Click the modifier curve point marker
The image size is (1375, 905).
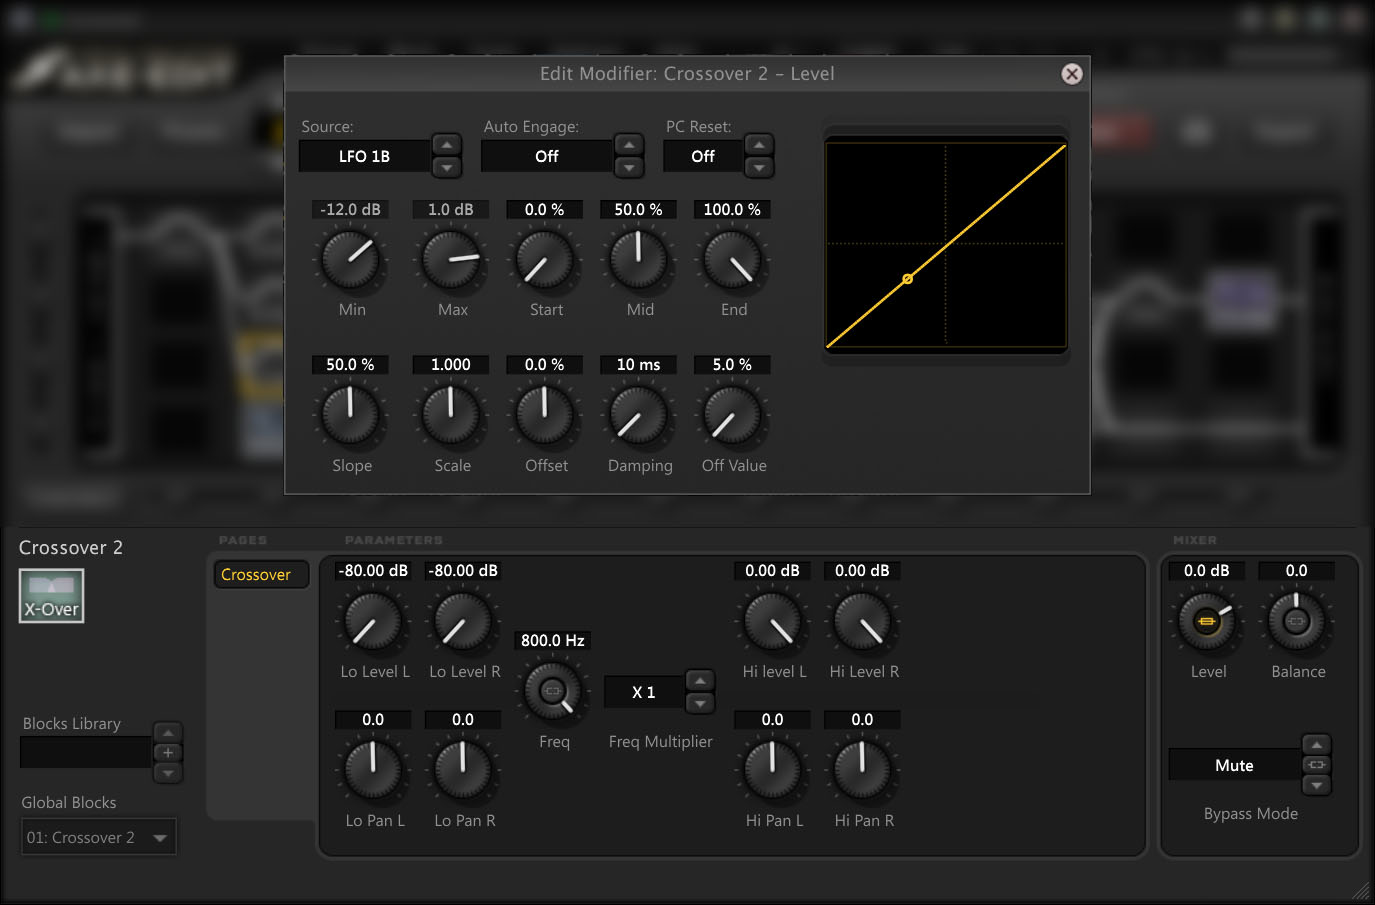908,279
